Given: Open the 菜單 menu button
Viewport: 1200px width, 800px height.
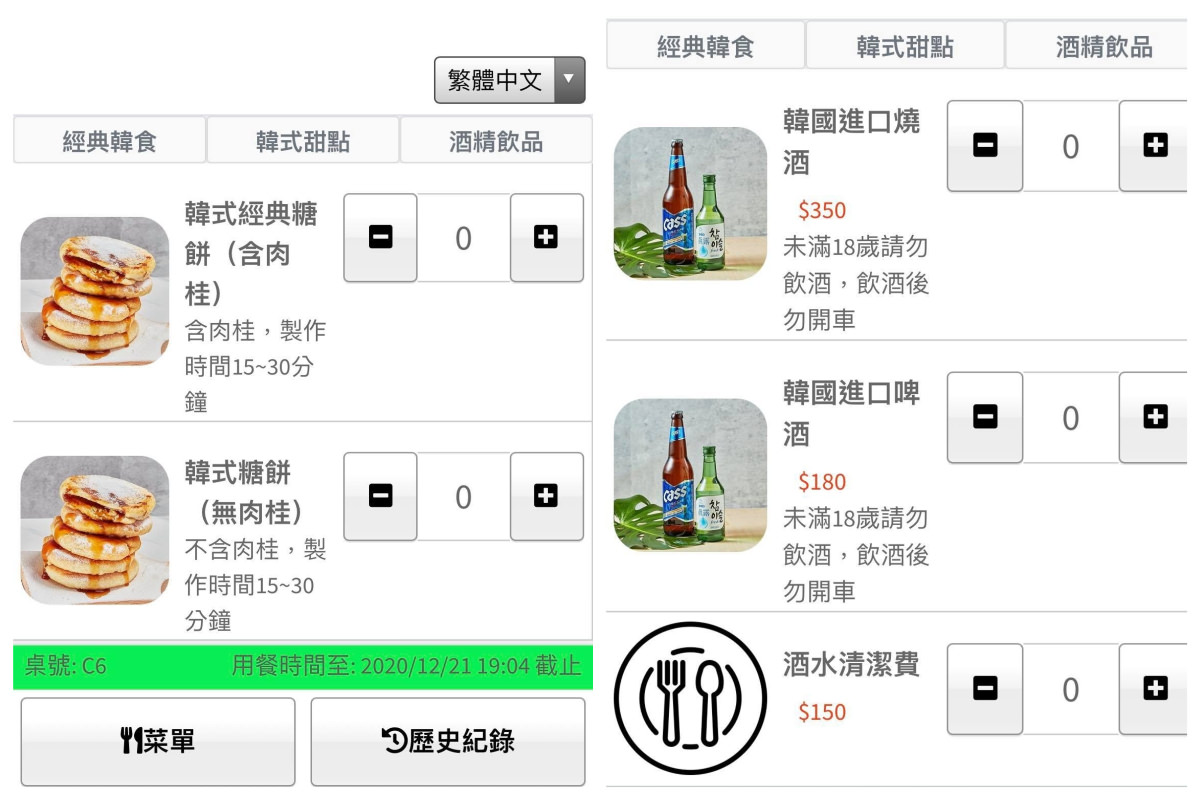Looking at the screenshot, I should (x=158, y=741).
